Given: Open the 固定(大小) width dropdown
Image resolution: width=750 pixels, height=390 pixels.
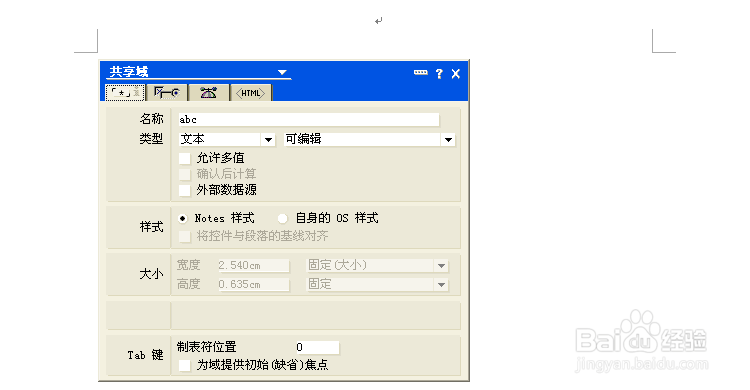Looking at the screenshot, I should (x=441, y=266).
